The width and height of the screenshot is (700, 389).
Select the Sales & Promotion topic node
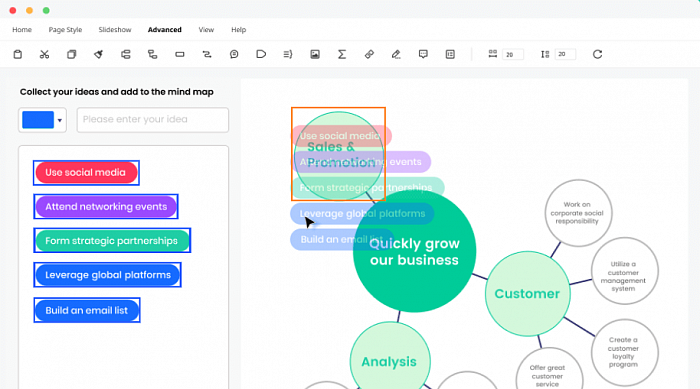[x=339, y=156]
